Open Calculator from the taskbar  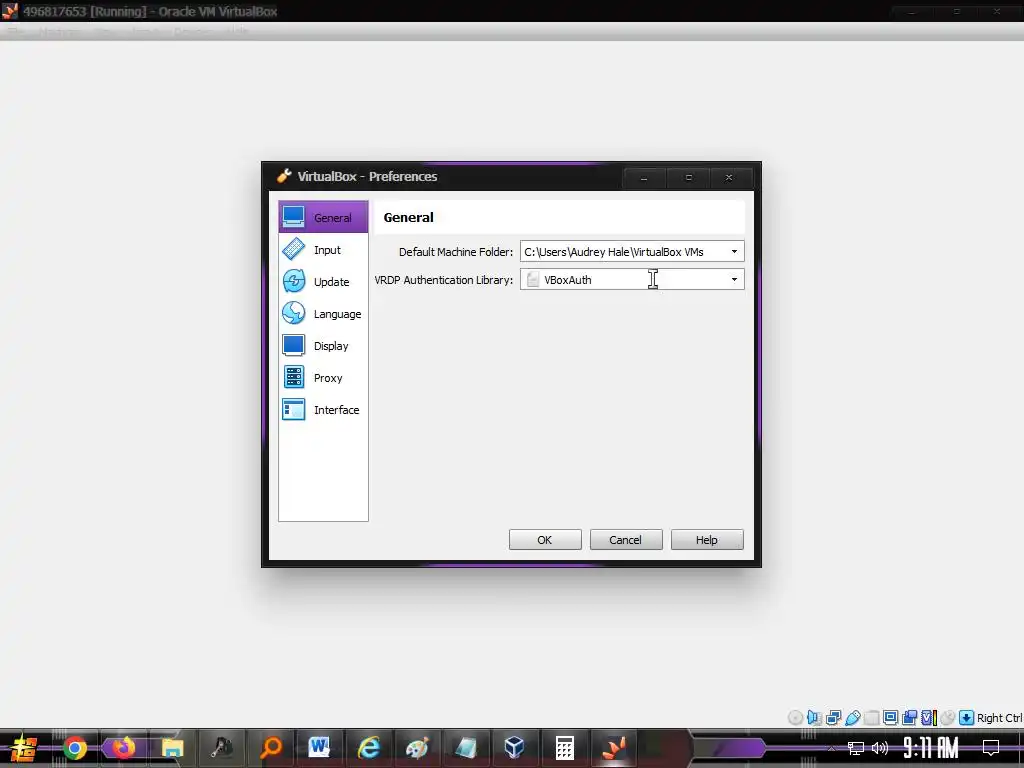click(564, 748)
